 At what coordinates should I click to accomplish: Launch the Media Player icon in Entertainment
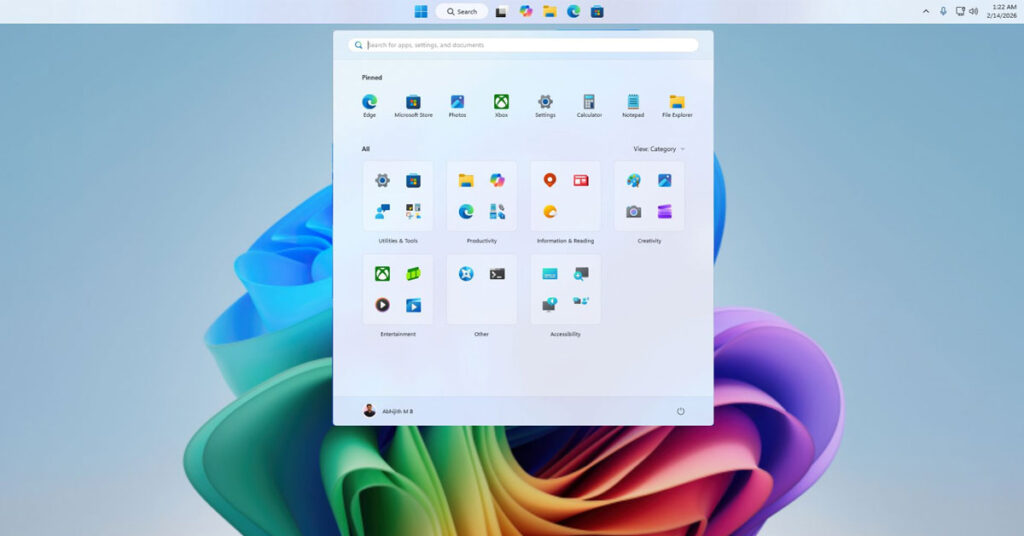coord(383,305)
